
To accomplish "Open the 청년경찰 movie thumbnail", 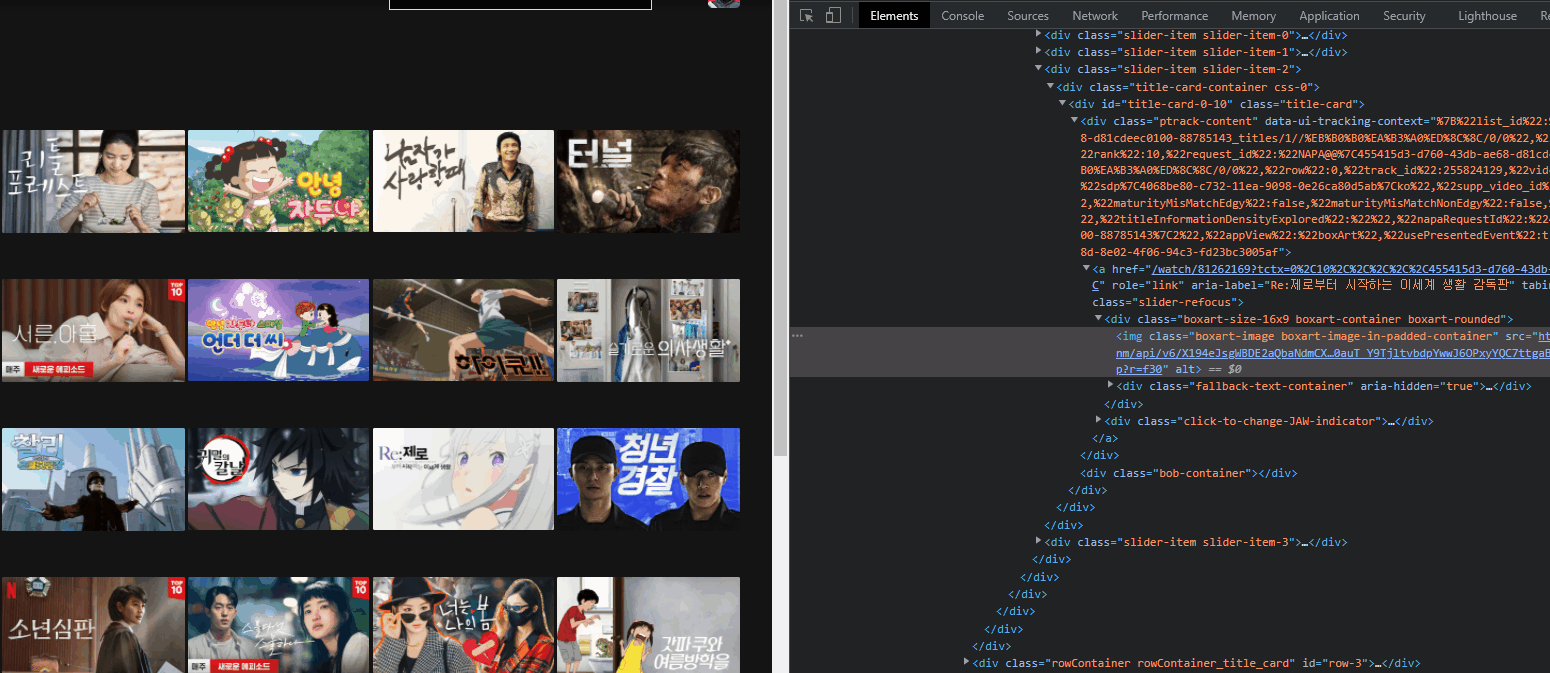I will click(x=648, y=479).
